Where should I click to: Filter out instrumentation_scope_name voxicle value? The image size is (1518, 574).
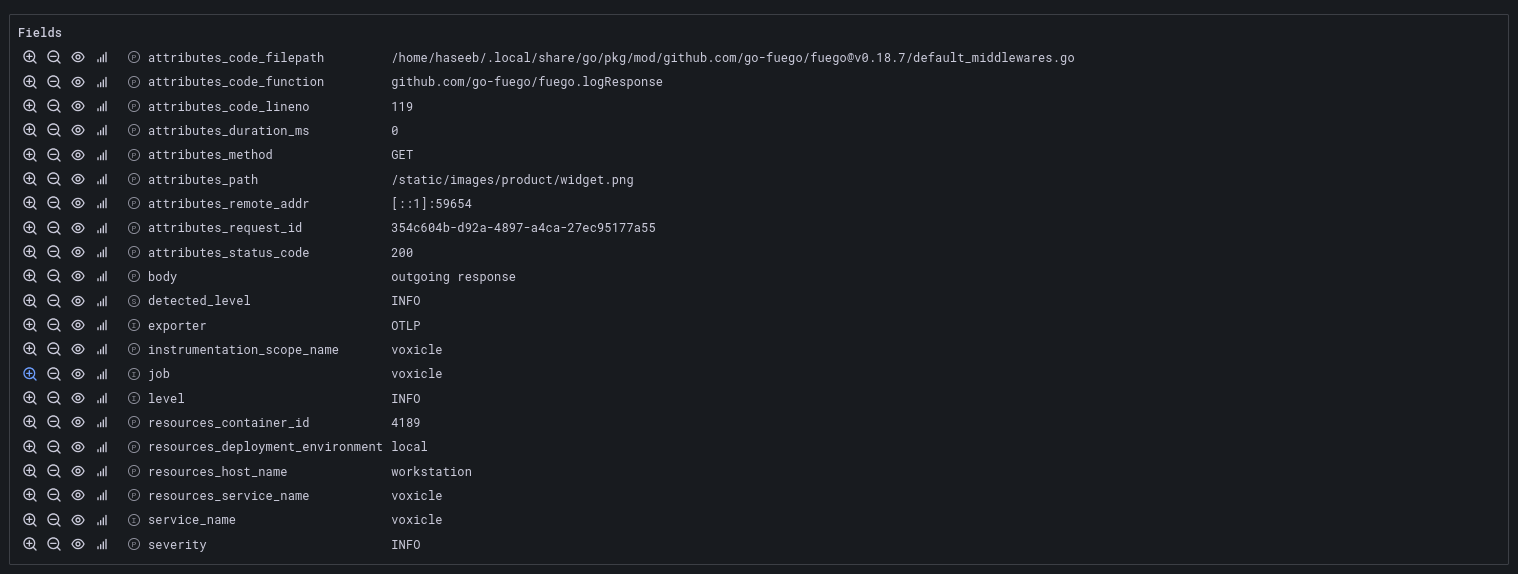point(54,350)
